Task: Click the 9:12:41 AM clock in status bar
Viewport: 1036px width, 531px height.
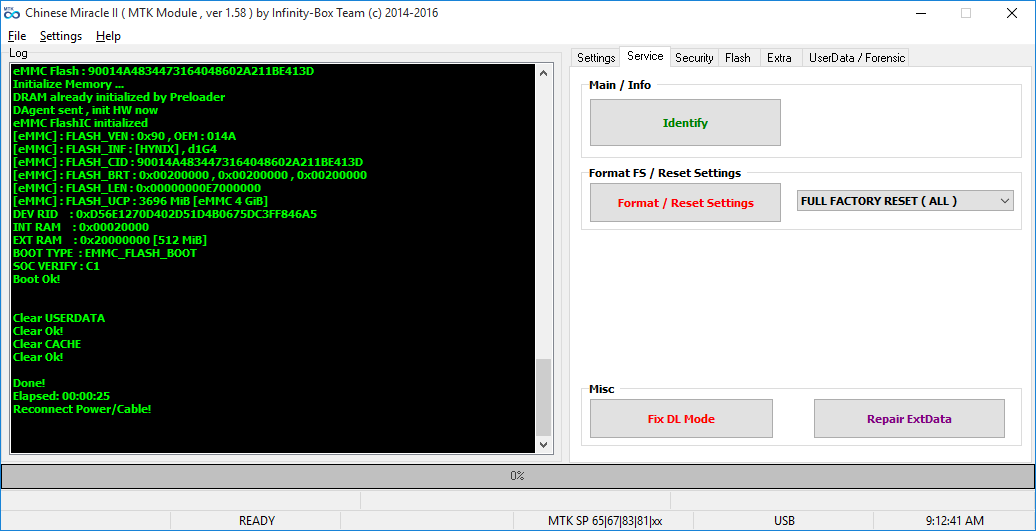Action: (x=955, y=521)
